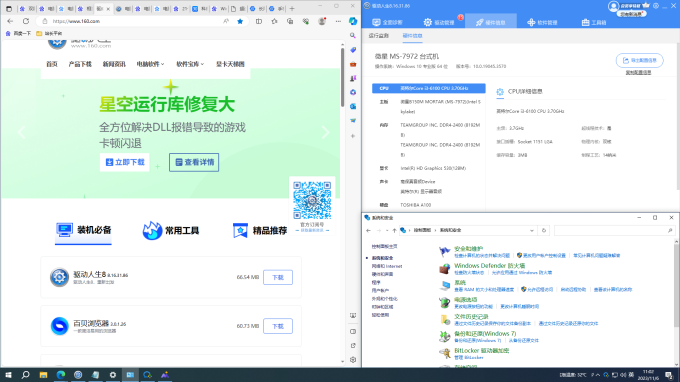Click the CPU详细信息 gear icon
The width and height of the screenshot is (680, 382).
pos(500,91)
